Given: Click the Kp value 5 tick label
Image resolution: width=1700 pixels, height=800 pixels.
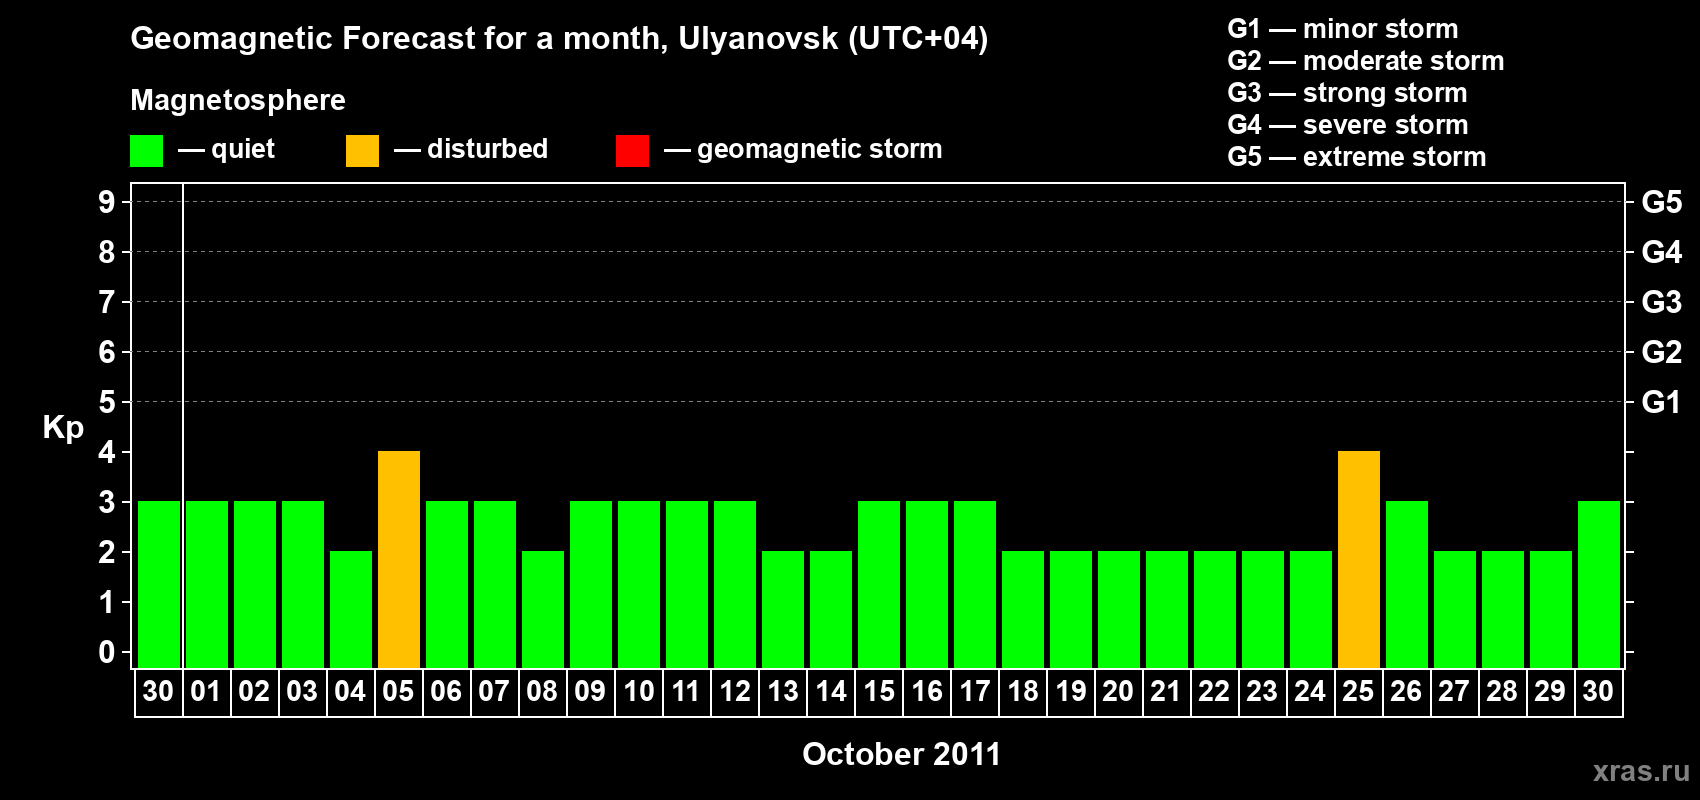Looking at the screenshot, I should (x=107, y=402).
